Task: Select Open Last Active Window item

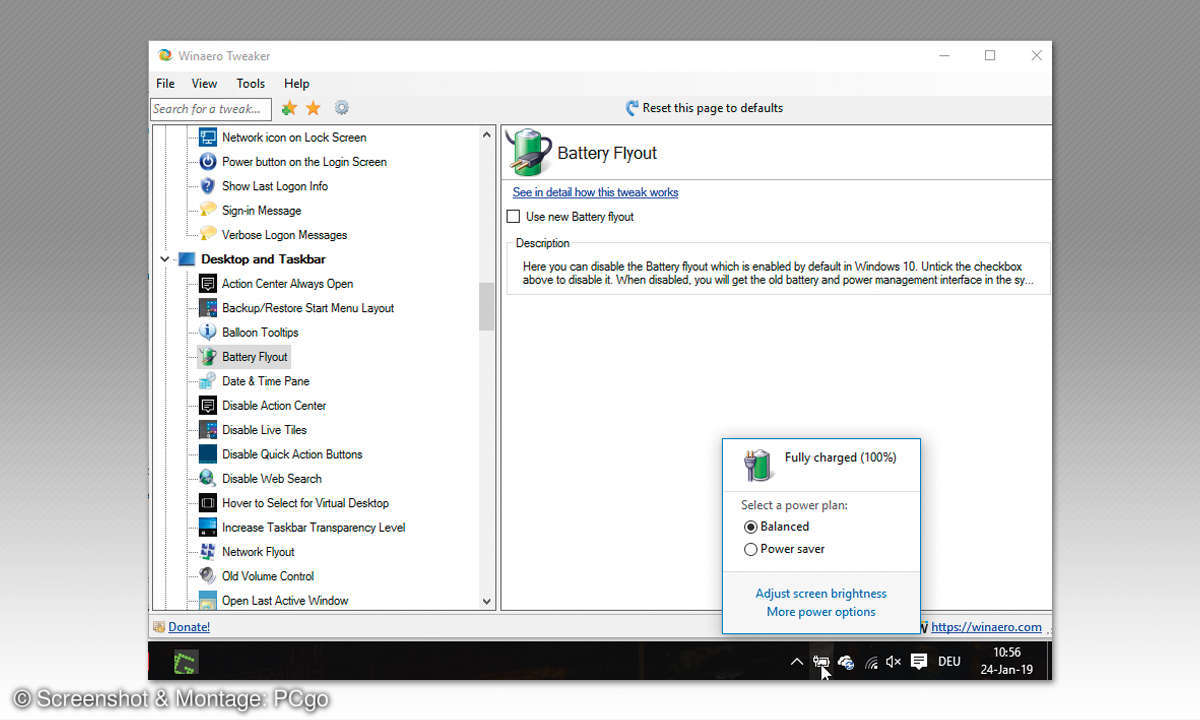Action: 285,601
